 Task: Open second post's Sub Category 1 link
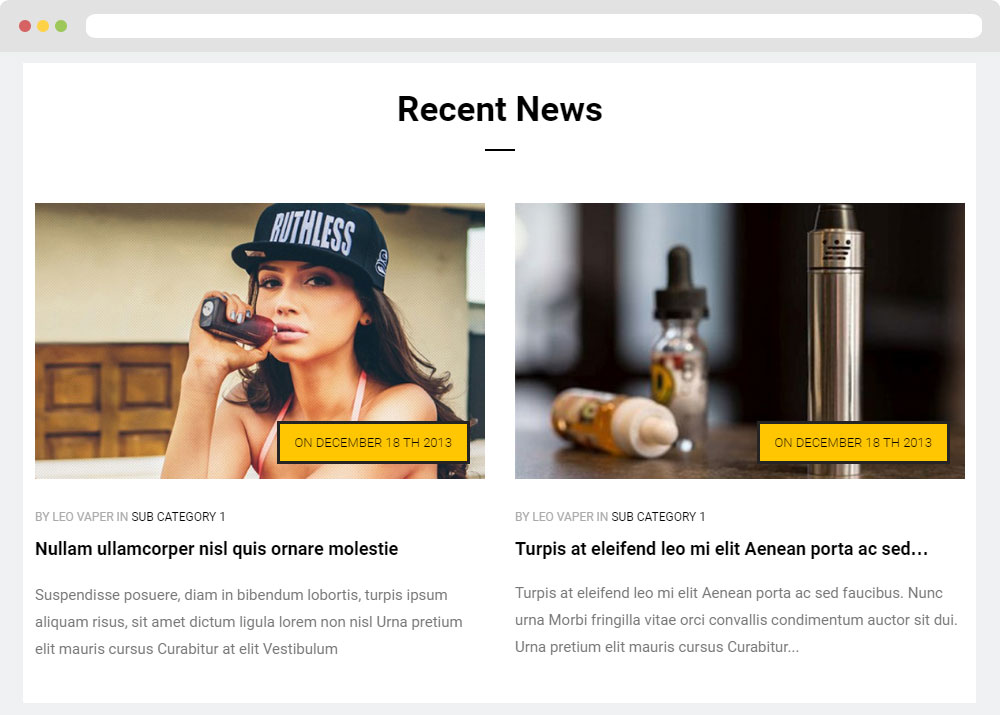click(x=658, y=517)
